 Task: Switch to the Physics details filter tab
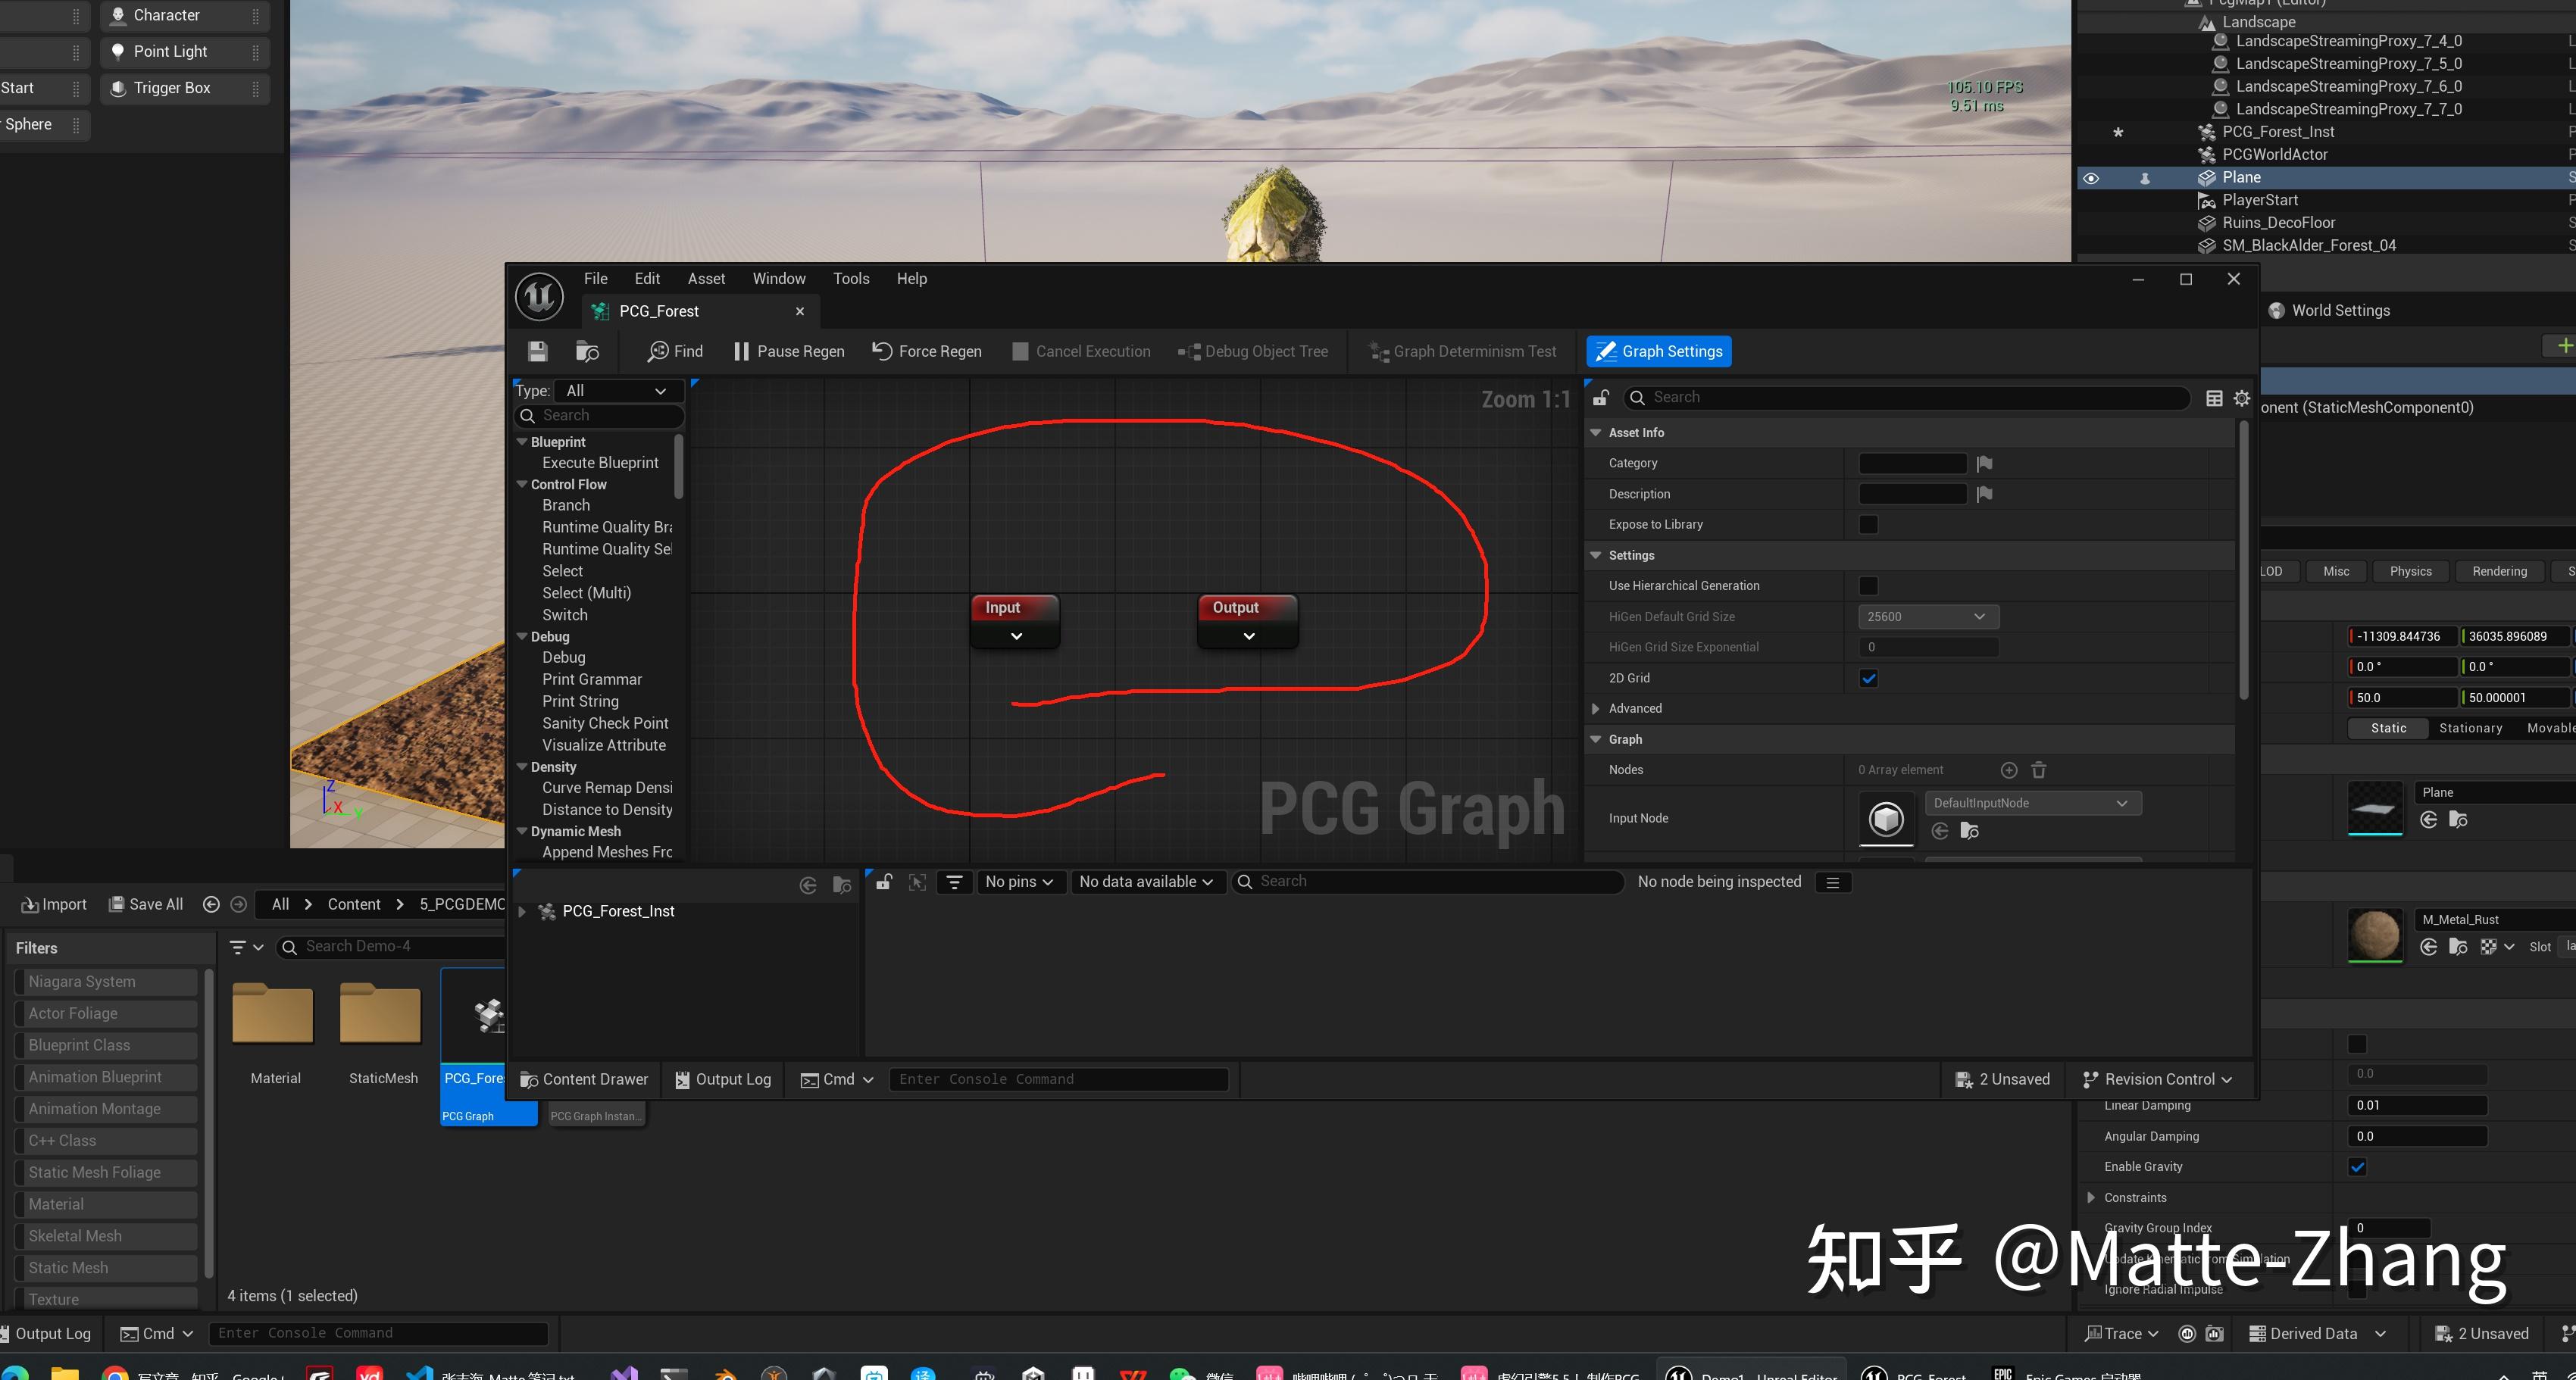tap(2410, 571)
